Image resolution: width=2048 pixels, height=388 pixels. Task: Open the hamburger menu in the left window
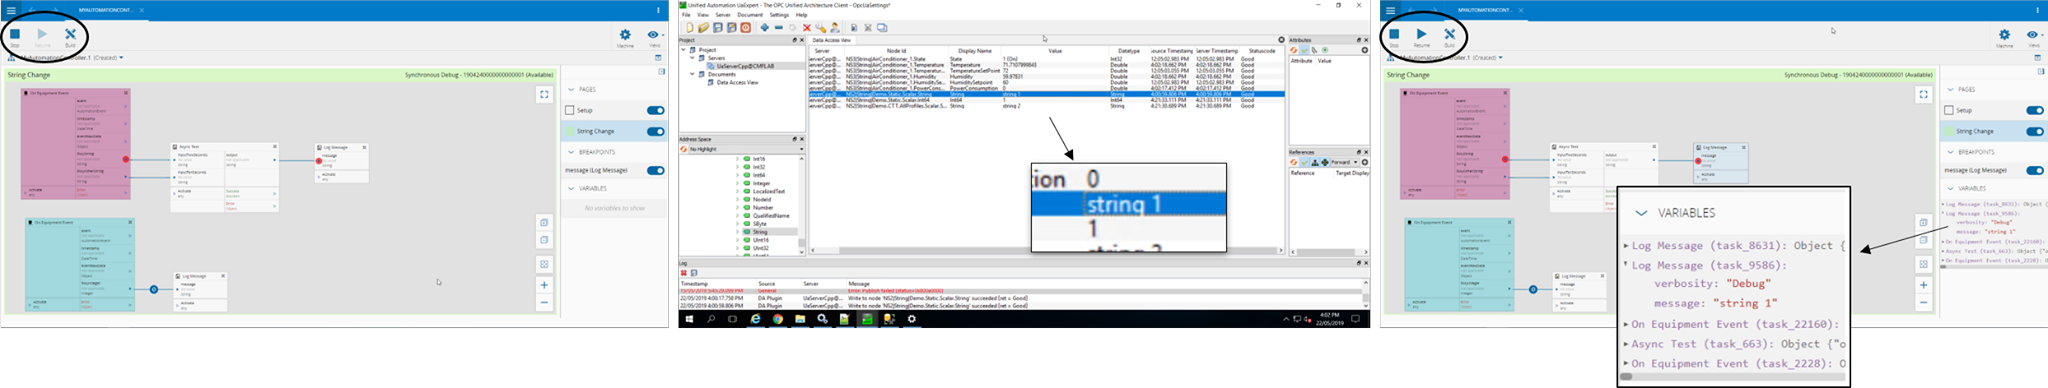pos(11,10)
